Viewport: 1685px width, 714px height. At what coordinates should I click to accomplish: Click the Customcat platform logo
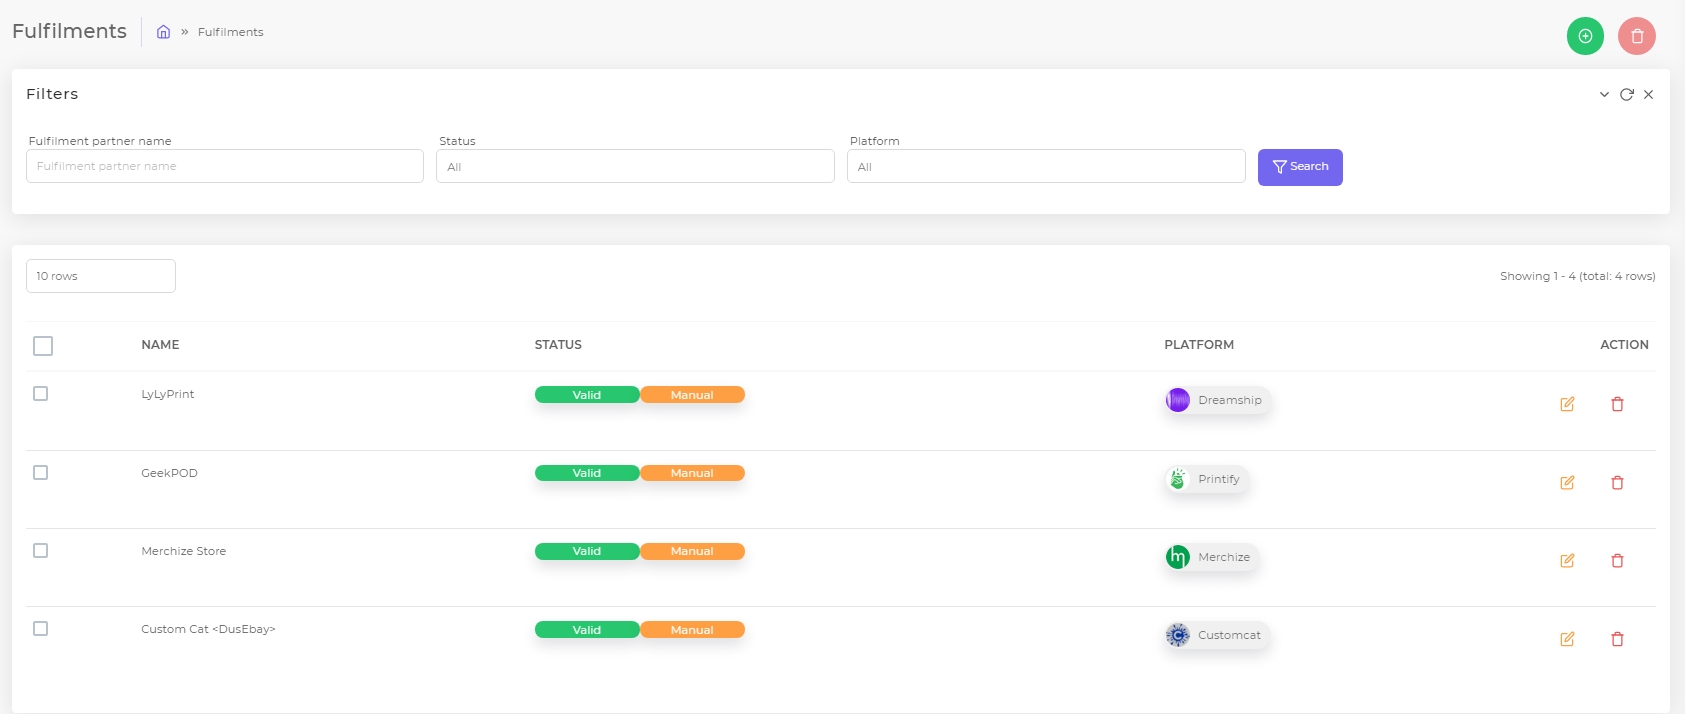coord(1178,635)
